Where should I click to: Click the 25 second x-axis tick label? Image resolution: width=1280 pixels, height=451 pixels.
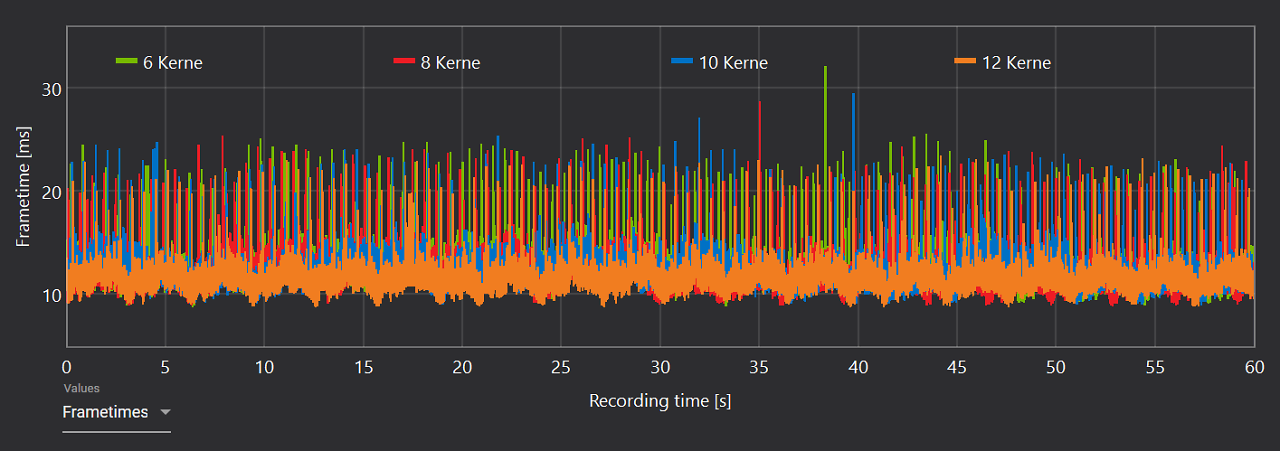tap(561, 367)
